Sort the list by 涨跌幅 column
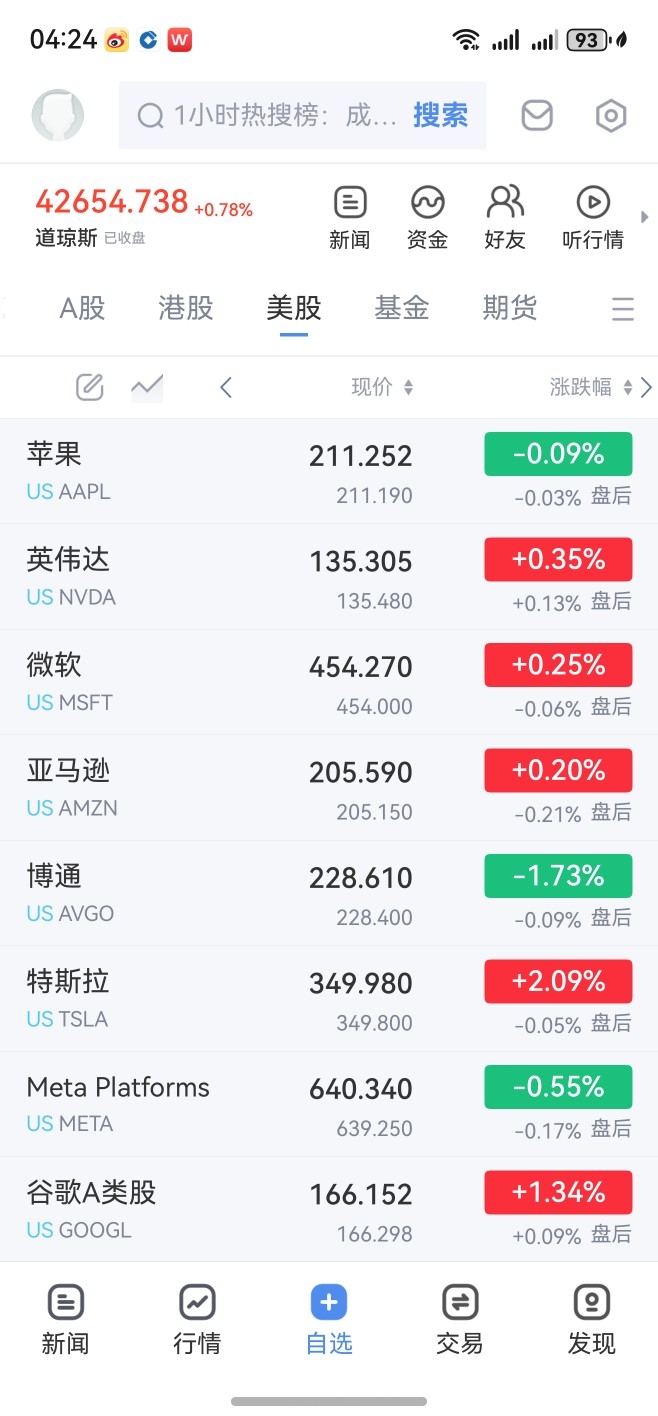The width and height of the screenshot is (658, 1416). point(591,387)
